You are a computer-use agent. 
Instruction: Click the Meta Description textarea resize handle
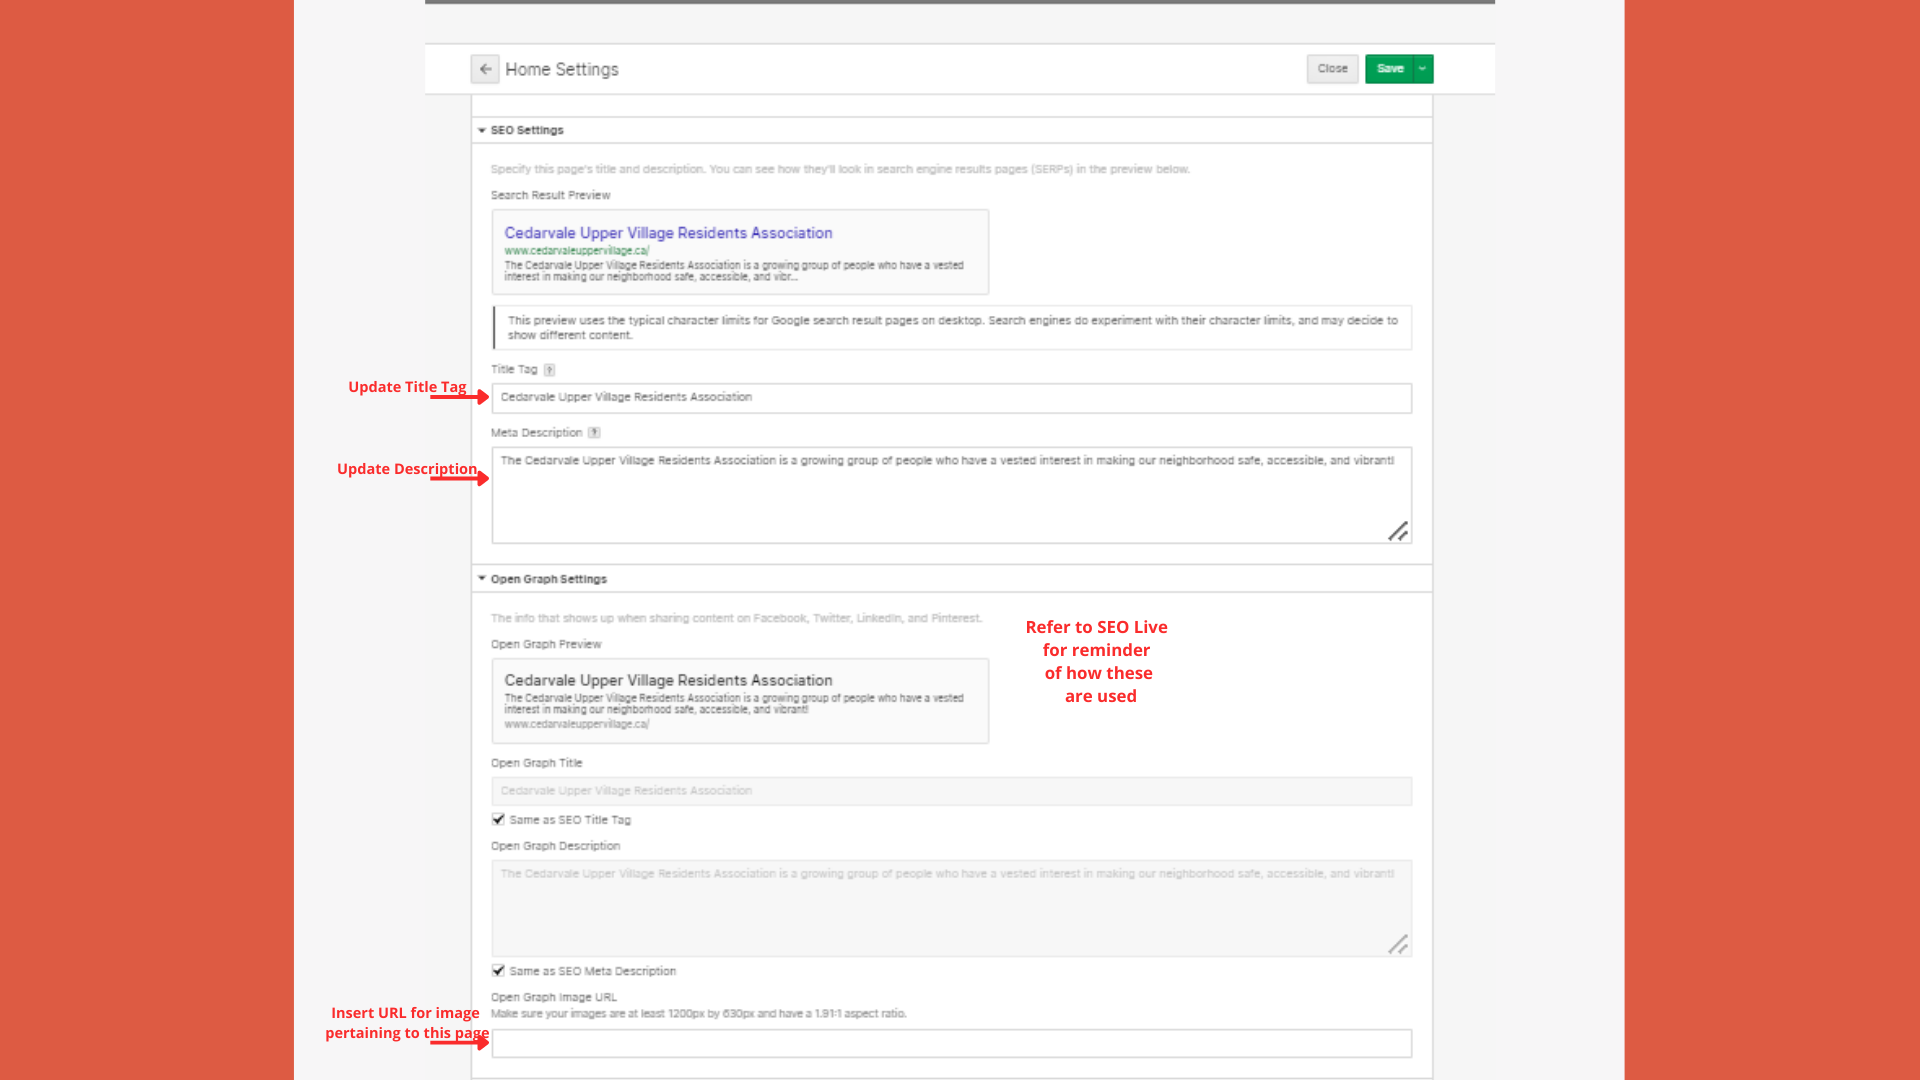[x=1398, y=532]
